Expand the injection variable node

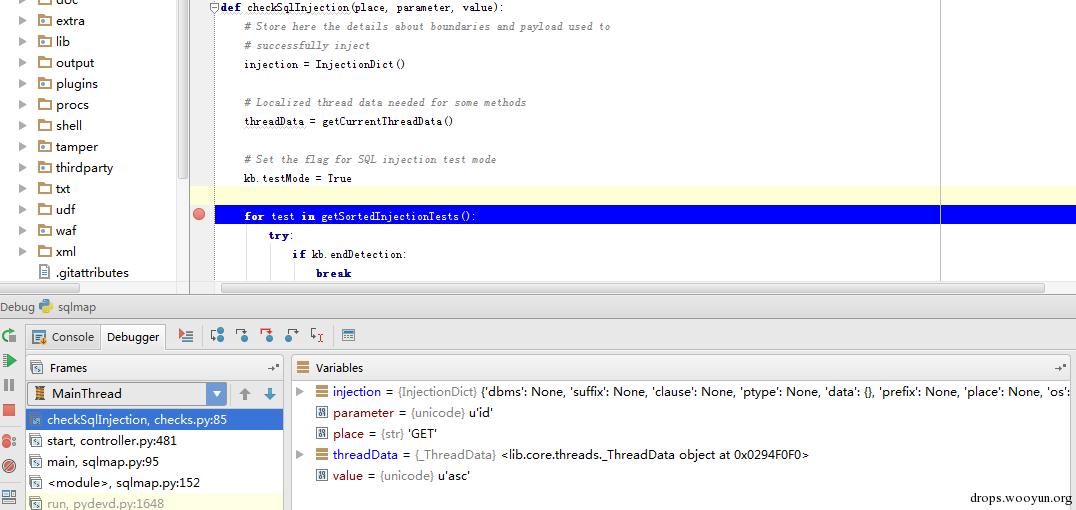pos(300,392)
